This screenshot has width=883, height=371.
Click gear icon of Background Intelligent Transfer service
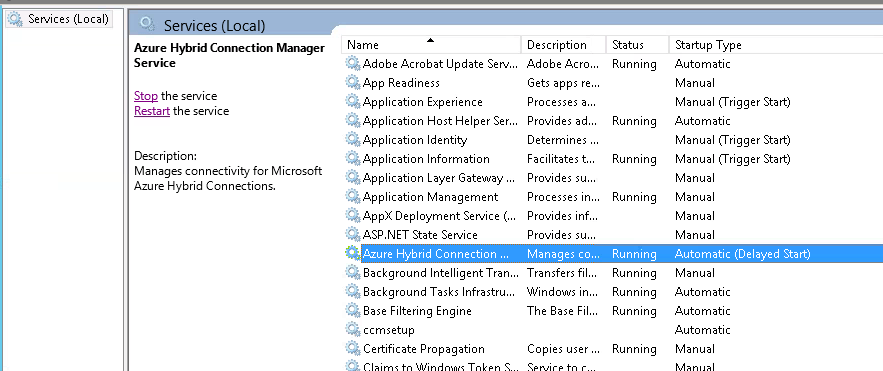click(x=353, y=272)
